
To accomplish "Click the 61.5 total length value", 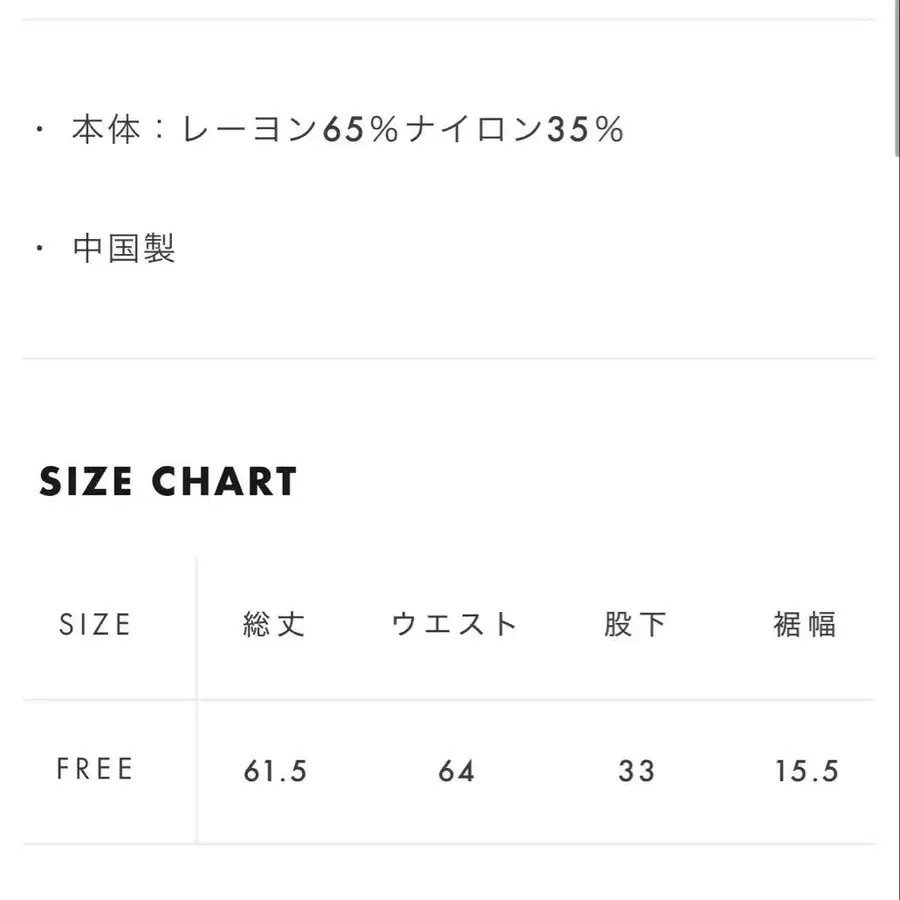I will point(275,771).
